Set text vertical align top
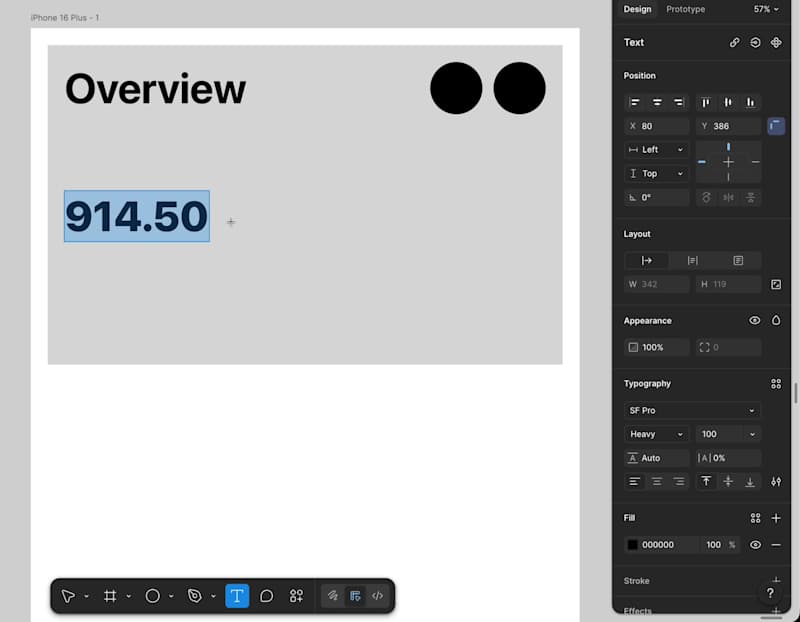 coord(706,482)
